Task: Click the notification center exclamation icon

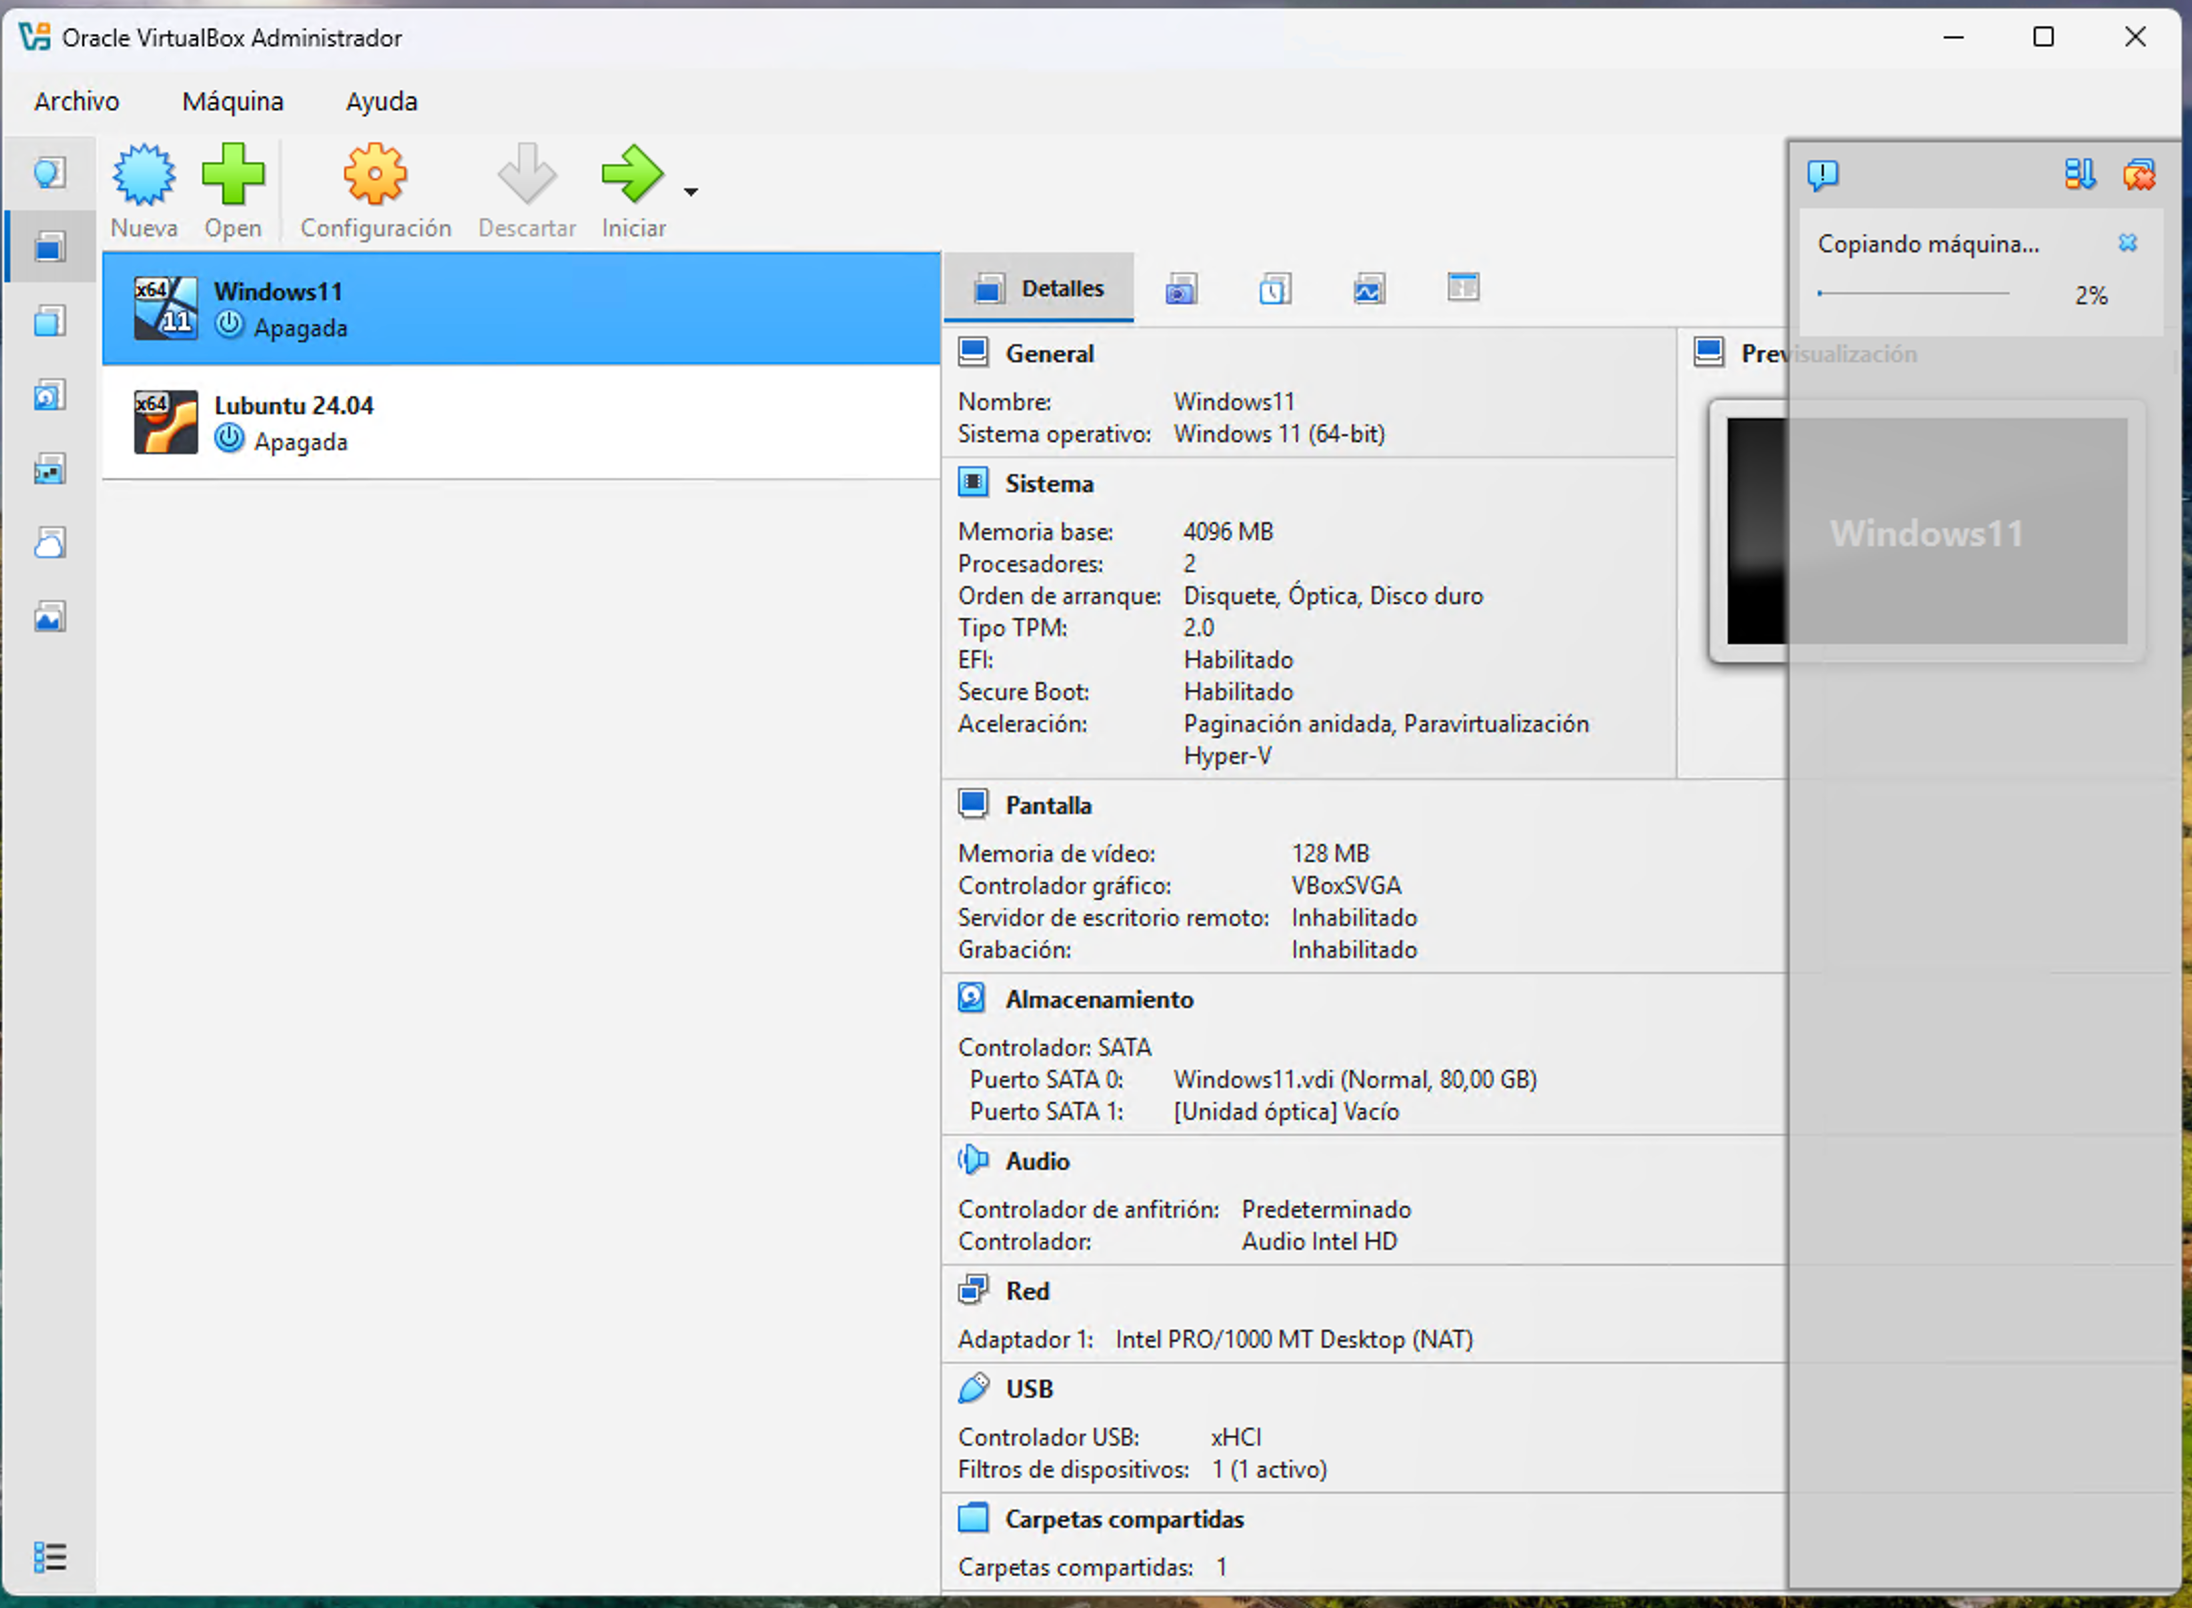Action: coord(1822,175)
